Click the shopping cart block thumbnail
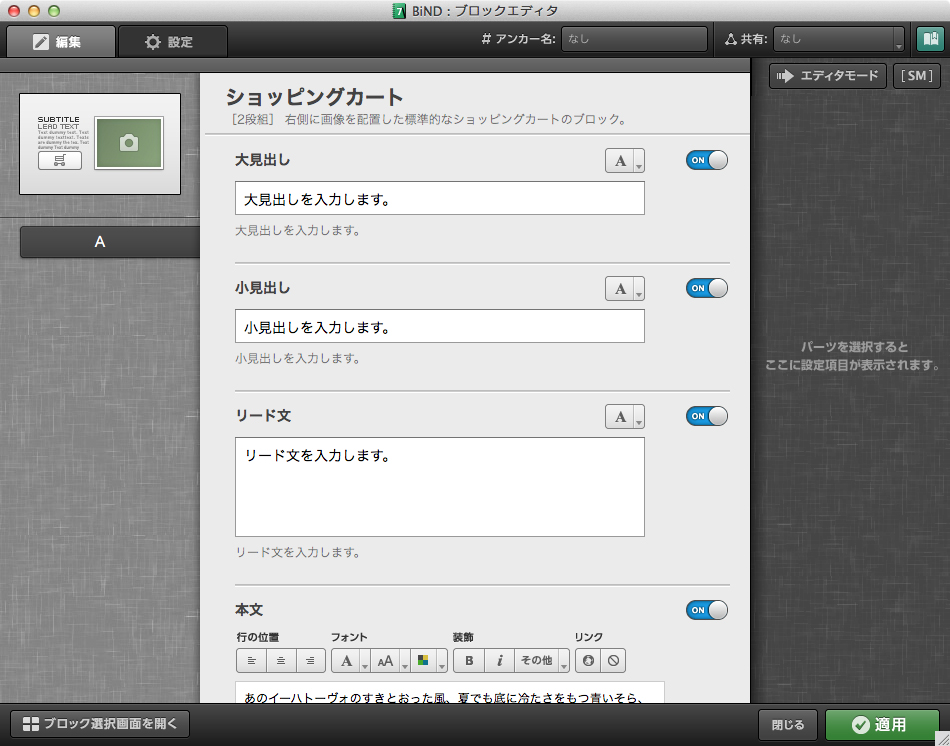 [x=100, y=144]
